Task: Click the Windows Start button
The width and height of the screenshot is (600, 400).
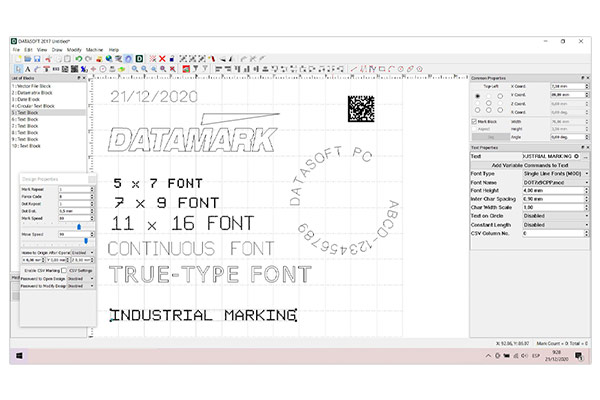Action: tap(19, 356)
